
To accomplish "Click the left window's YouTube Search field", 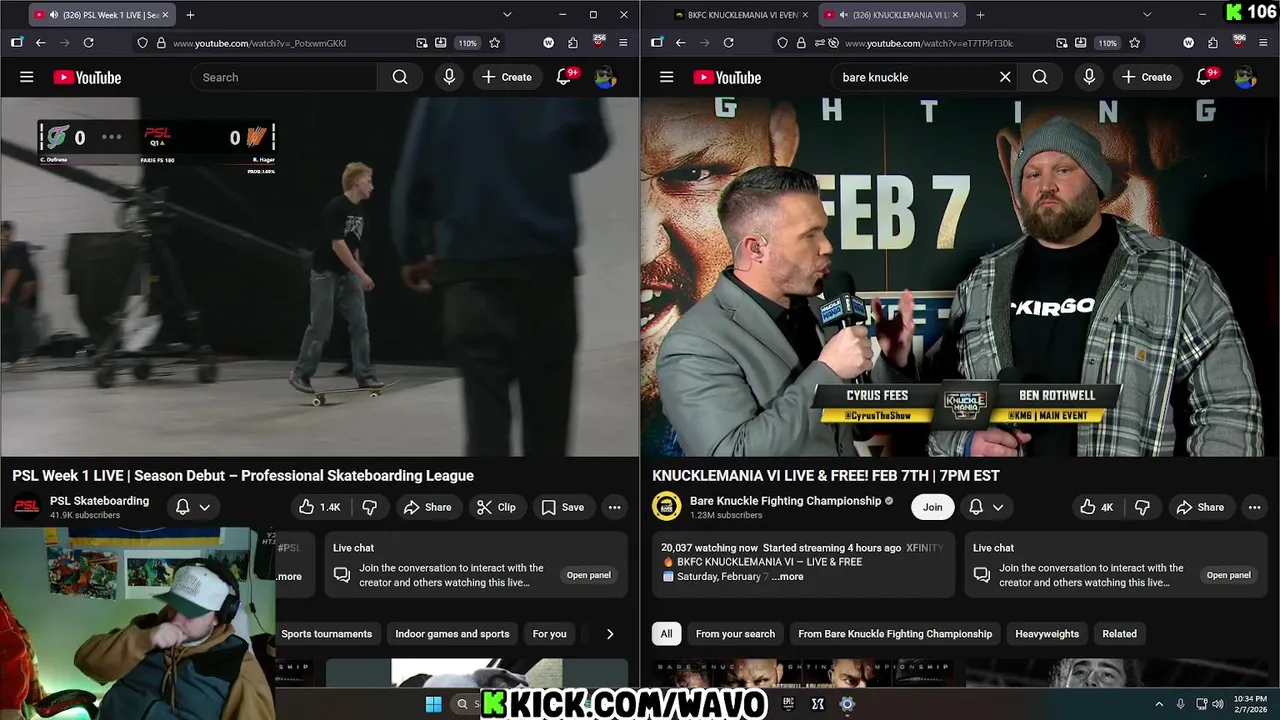I will (284, 77).
